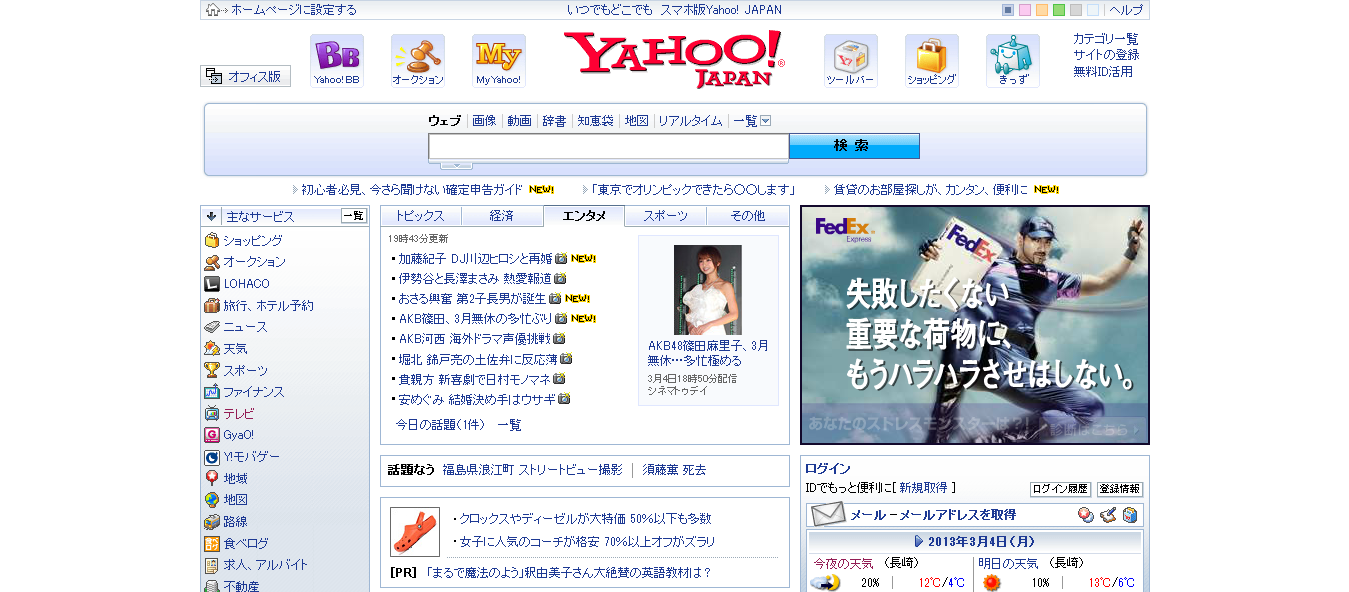1349x592 pixels.
Task: Switch to the スポーツ news tab
Action: point(666,216)
